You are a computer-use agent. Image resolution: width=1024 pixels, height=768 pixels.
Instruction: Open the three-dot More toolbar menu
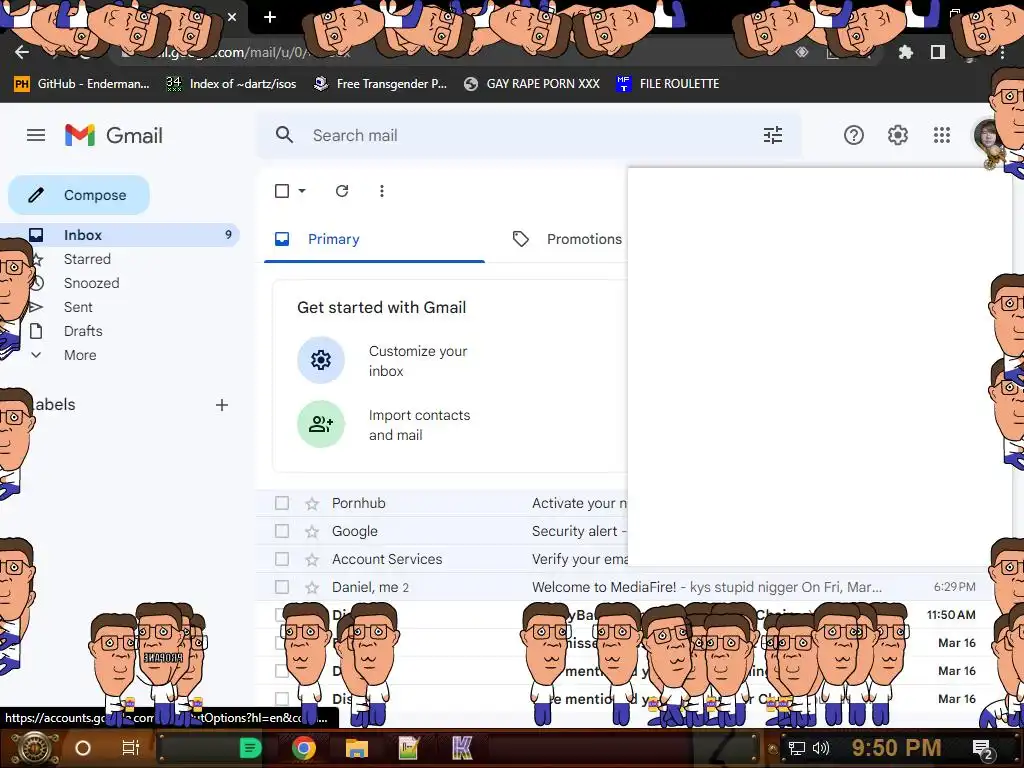382,191
